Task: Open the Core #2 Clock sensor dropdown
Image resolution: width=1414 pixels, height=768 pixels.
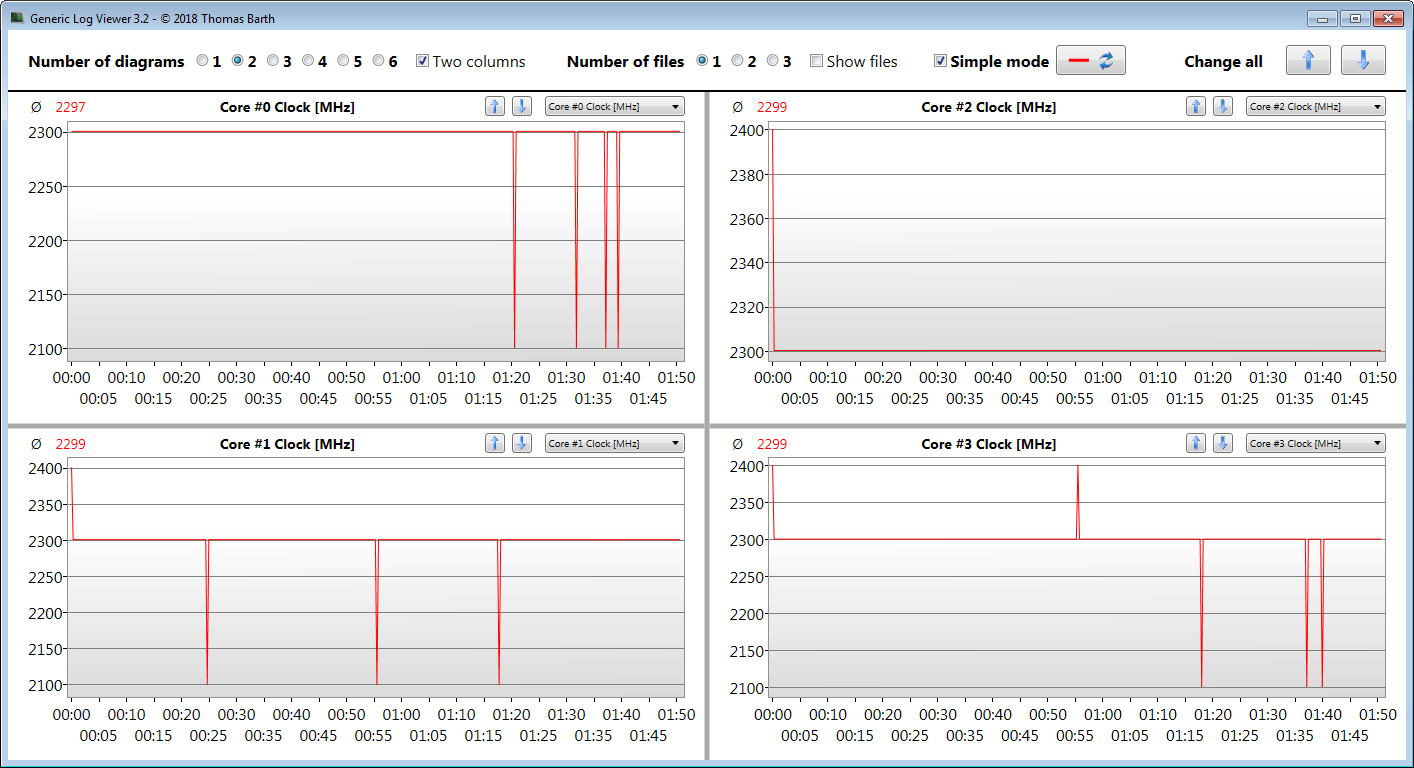Action: point(1315,107)
